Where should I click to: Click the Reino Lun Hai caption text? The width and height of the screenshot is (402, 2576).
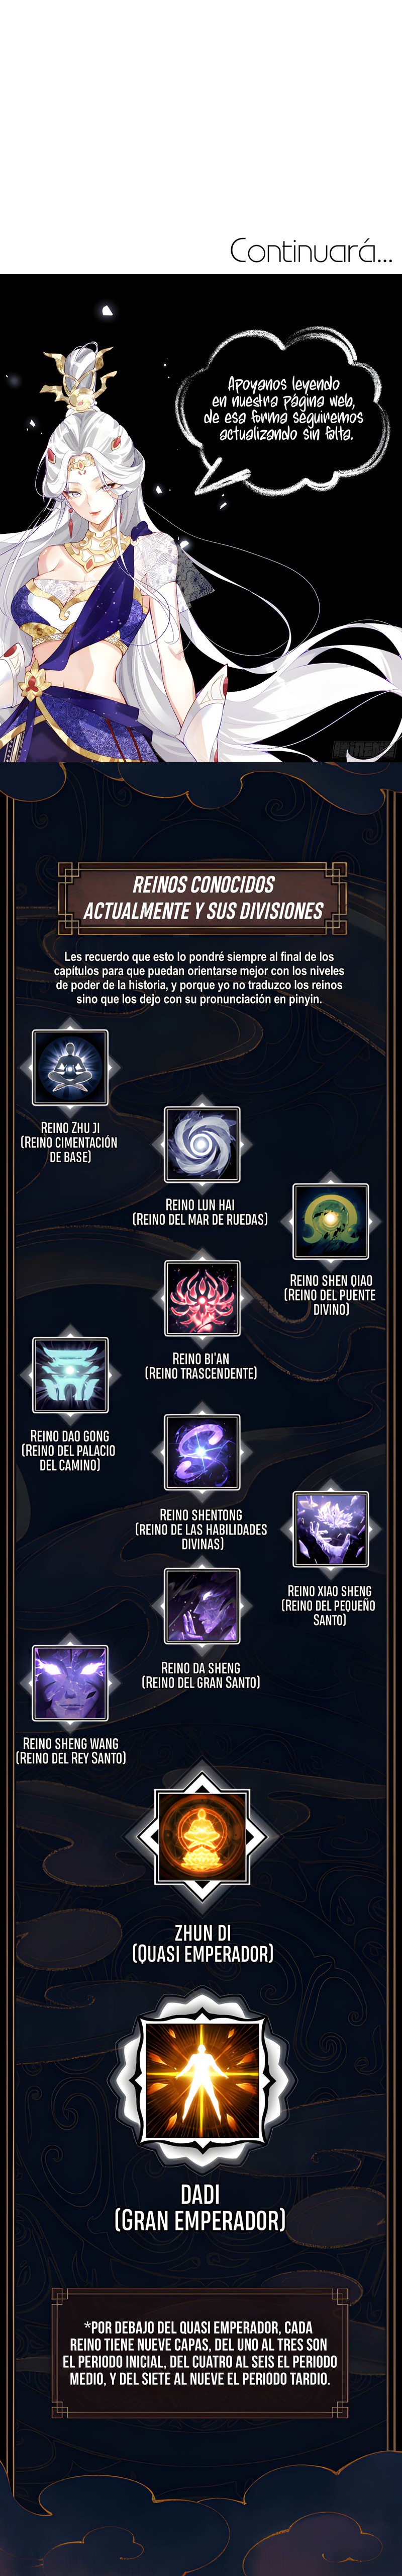pos(201,1212)
